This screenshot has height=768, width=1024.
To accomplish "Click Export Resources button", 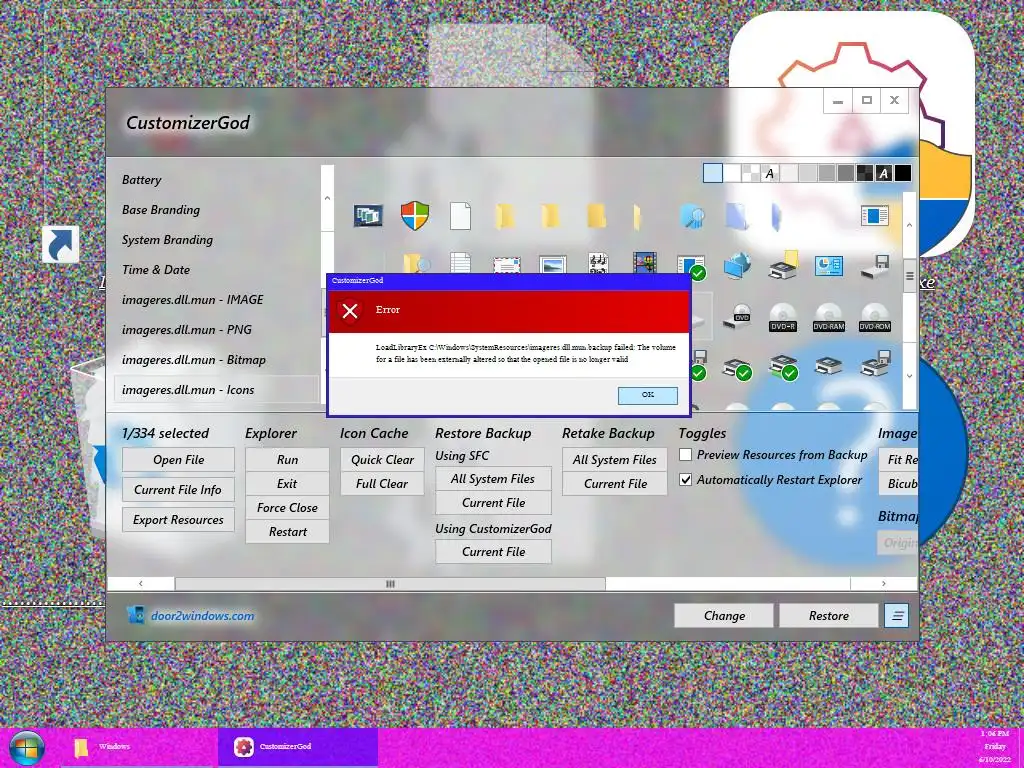I will (x=178, y=520).
